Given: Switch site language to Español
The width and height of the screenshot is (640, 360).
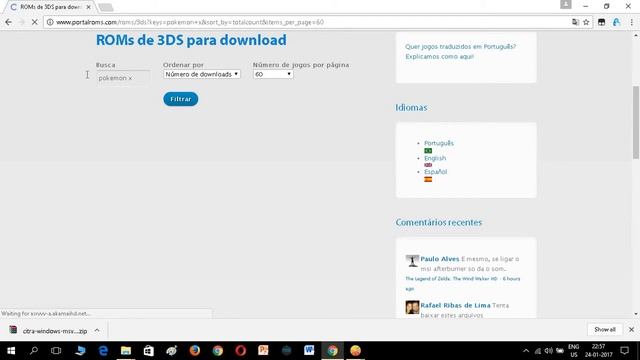Looking at the screenshot, I should (x=436, y=172).
